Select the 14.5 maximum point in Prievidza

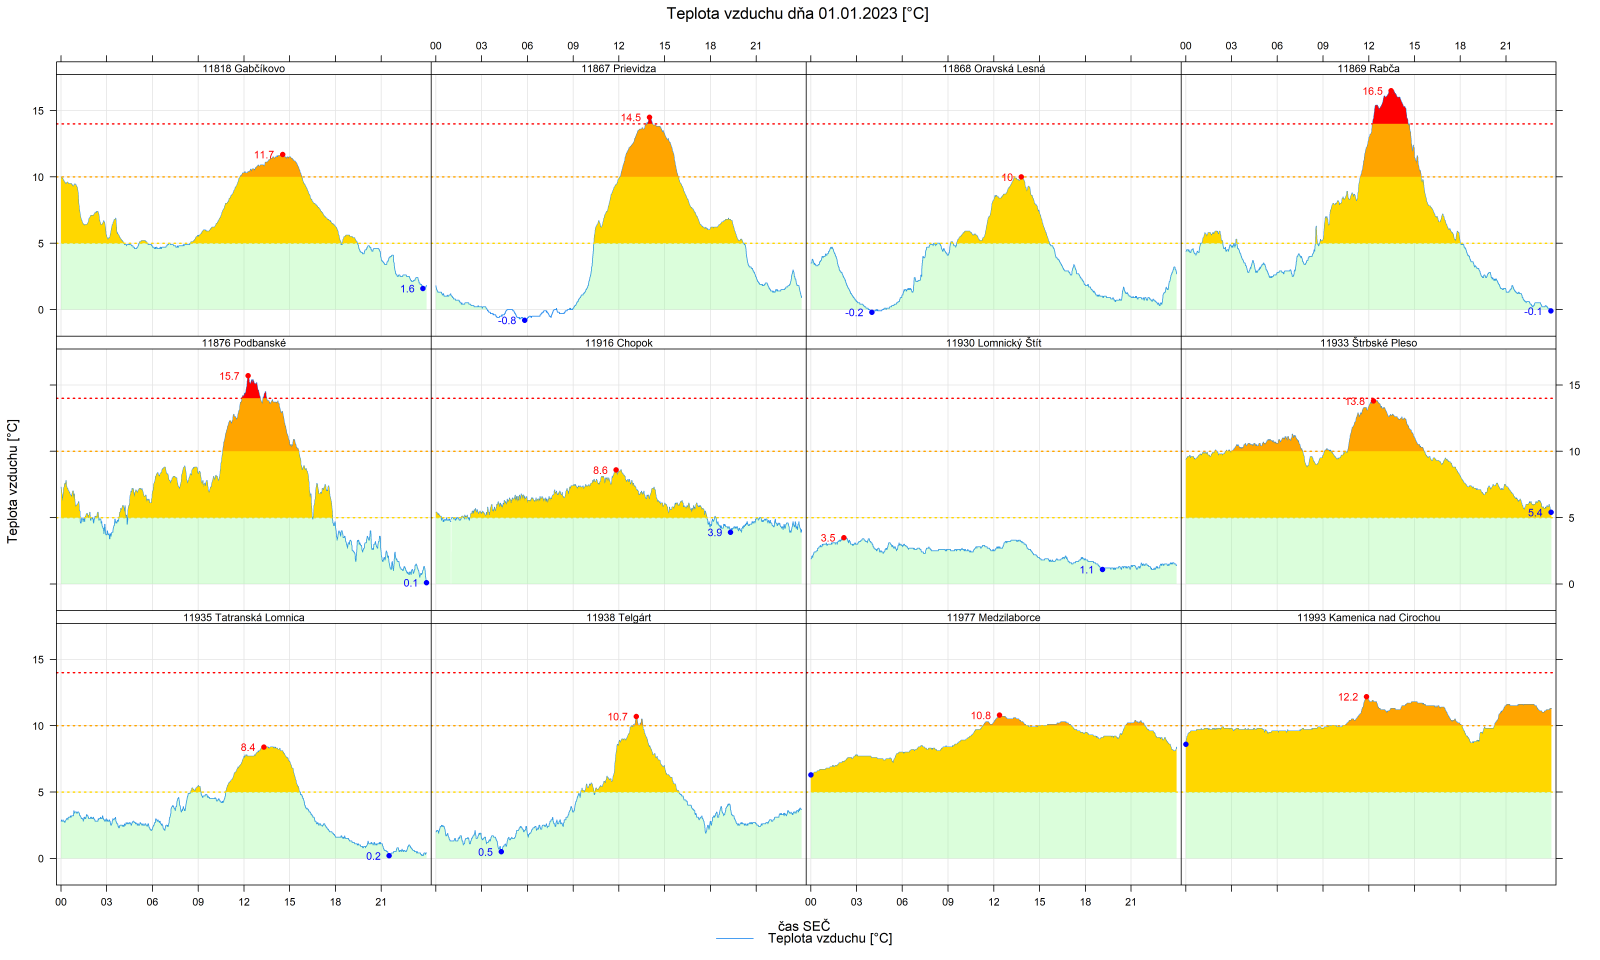click(x=649, y=117)
